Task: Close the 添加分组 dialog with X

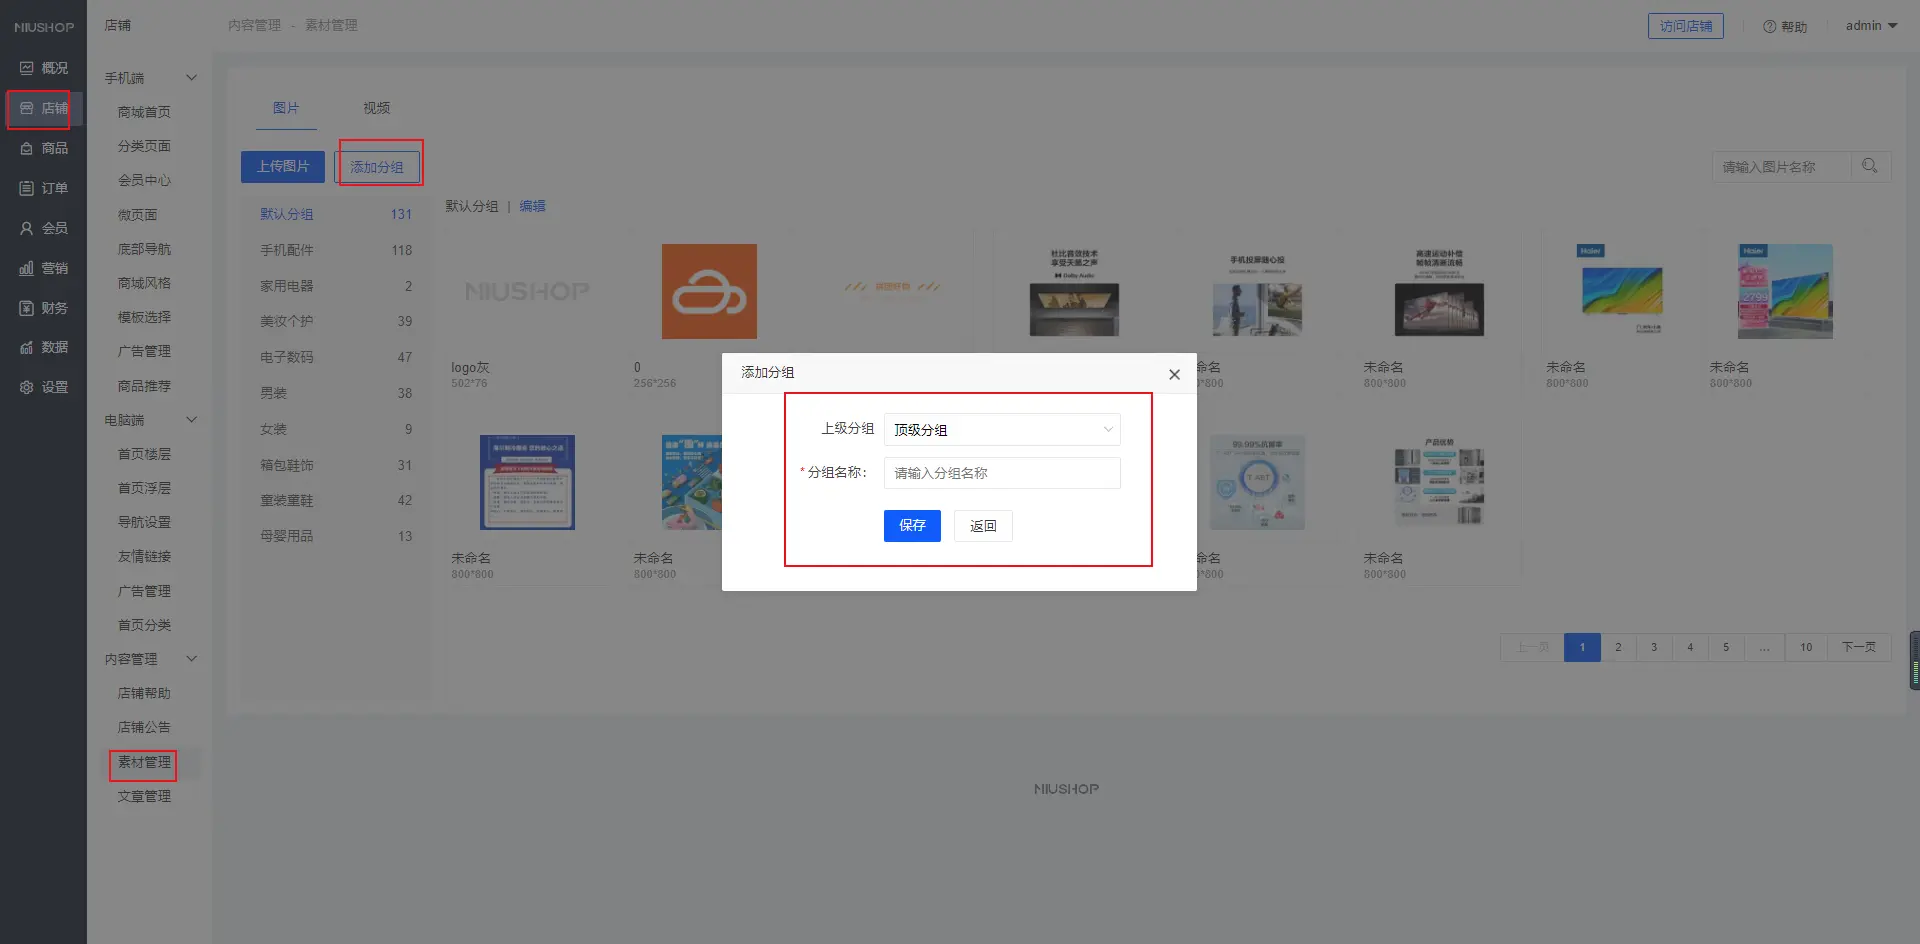Action: click(1174, 374)
